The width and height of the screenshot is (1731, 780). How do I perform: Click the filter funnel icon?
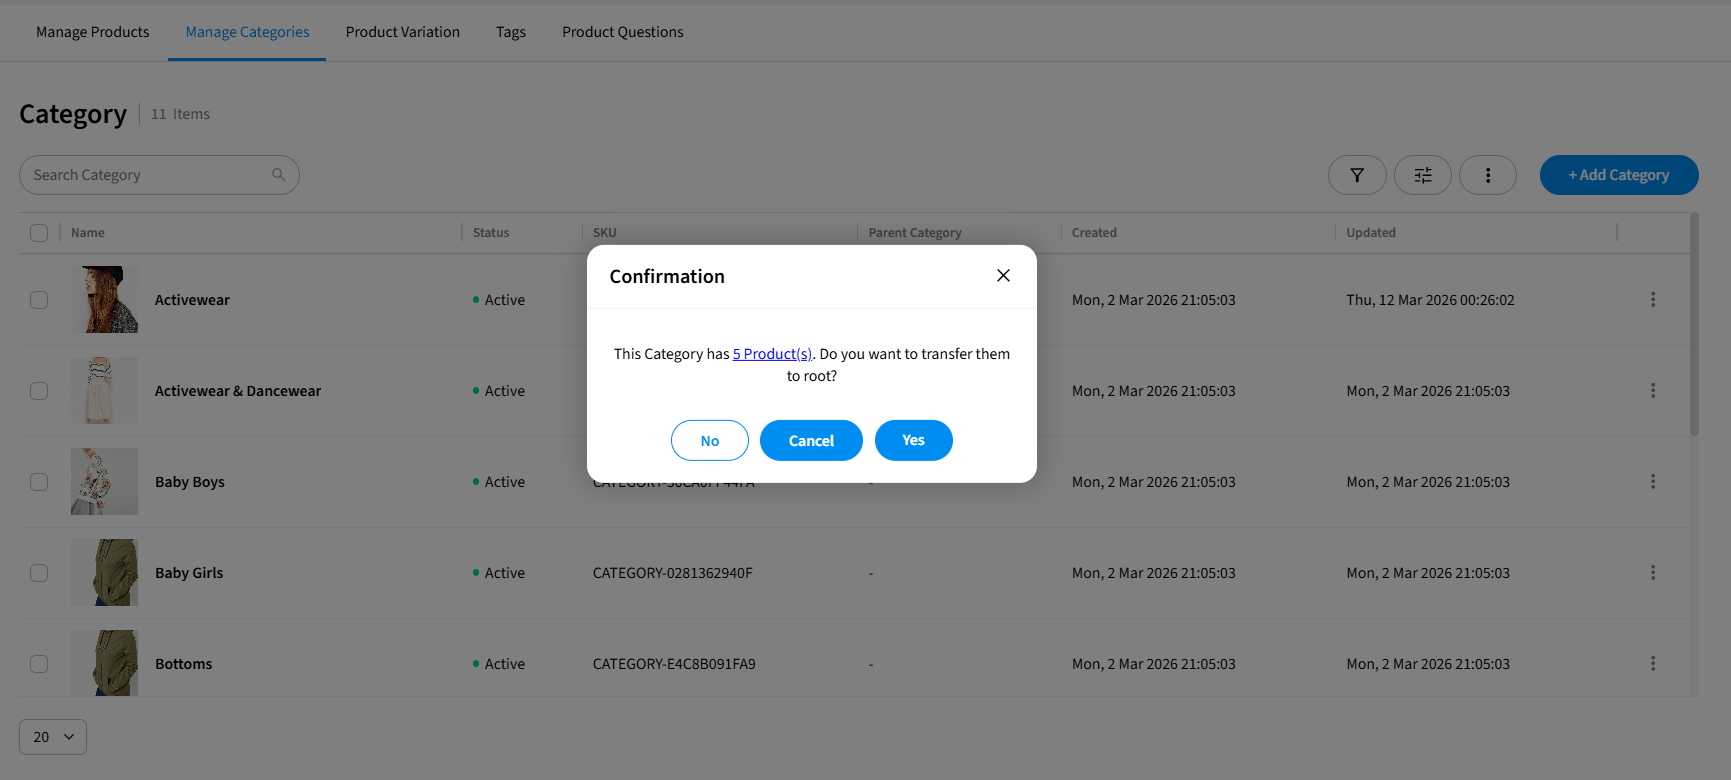tap(1356, 175)
